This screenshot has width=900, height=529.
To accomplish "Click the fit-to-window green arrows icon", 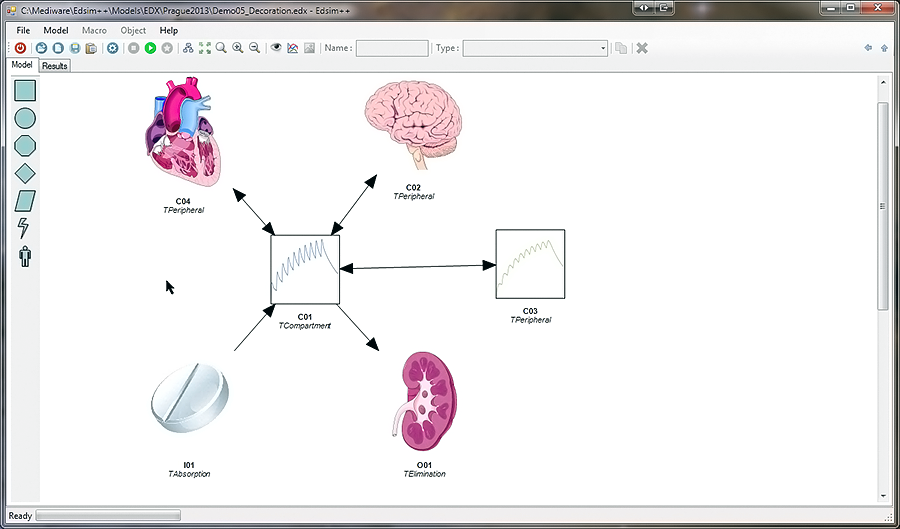I will 205,48.
